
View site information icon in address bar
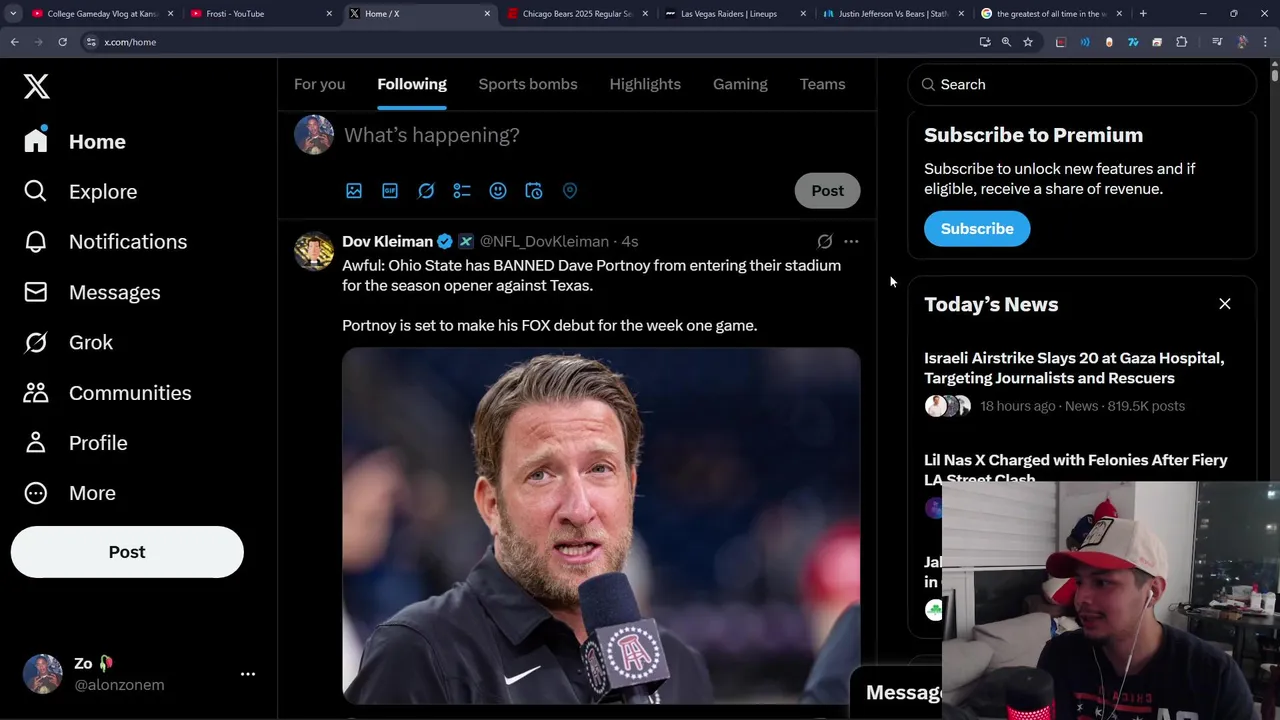point(91,42)
